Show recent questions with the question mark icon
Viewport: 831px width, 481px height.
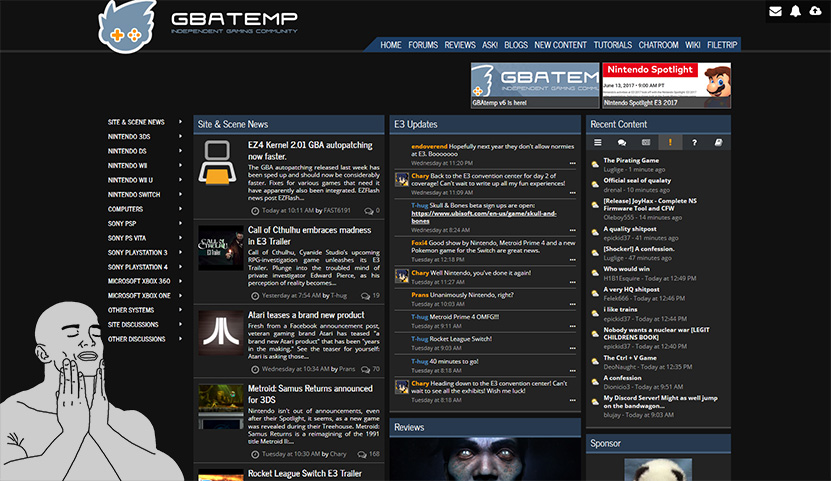pos(694,142)
